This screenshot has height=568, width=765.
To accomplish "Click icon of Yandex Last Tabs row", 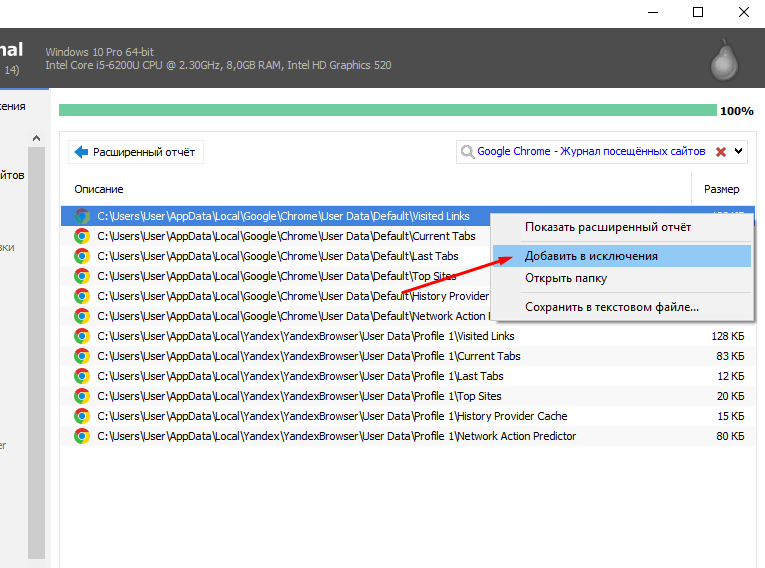I will (82, 376).
